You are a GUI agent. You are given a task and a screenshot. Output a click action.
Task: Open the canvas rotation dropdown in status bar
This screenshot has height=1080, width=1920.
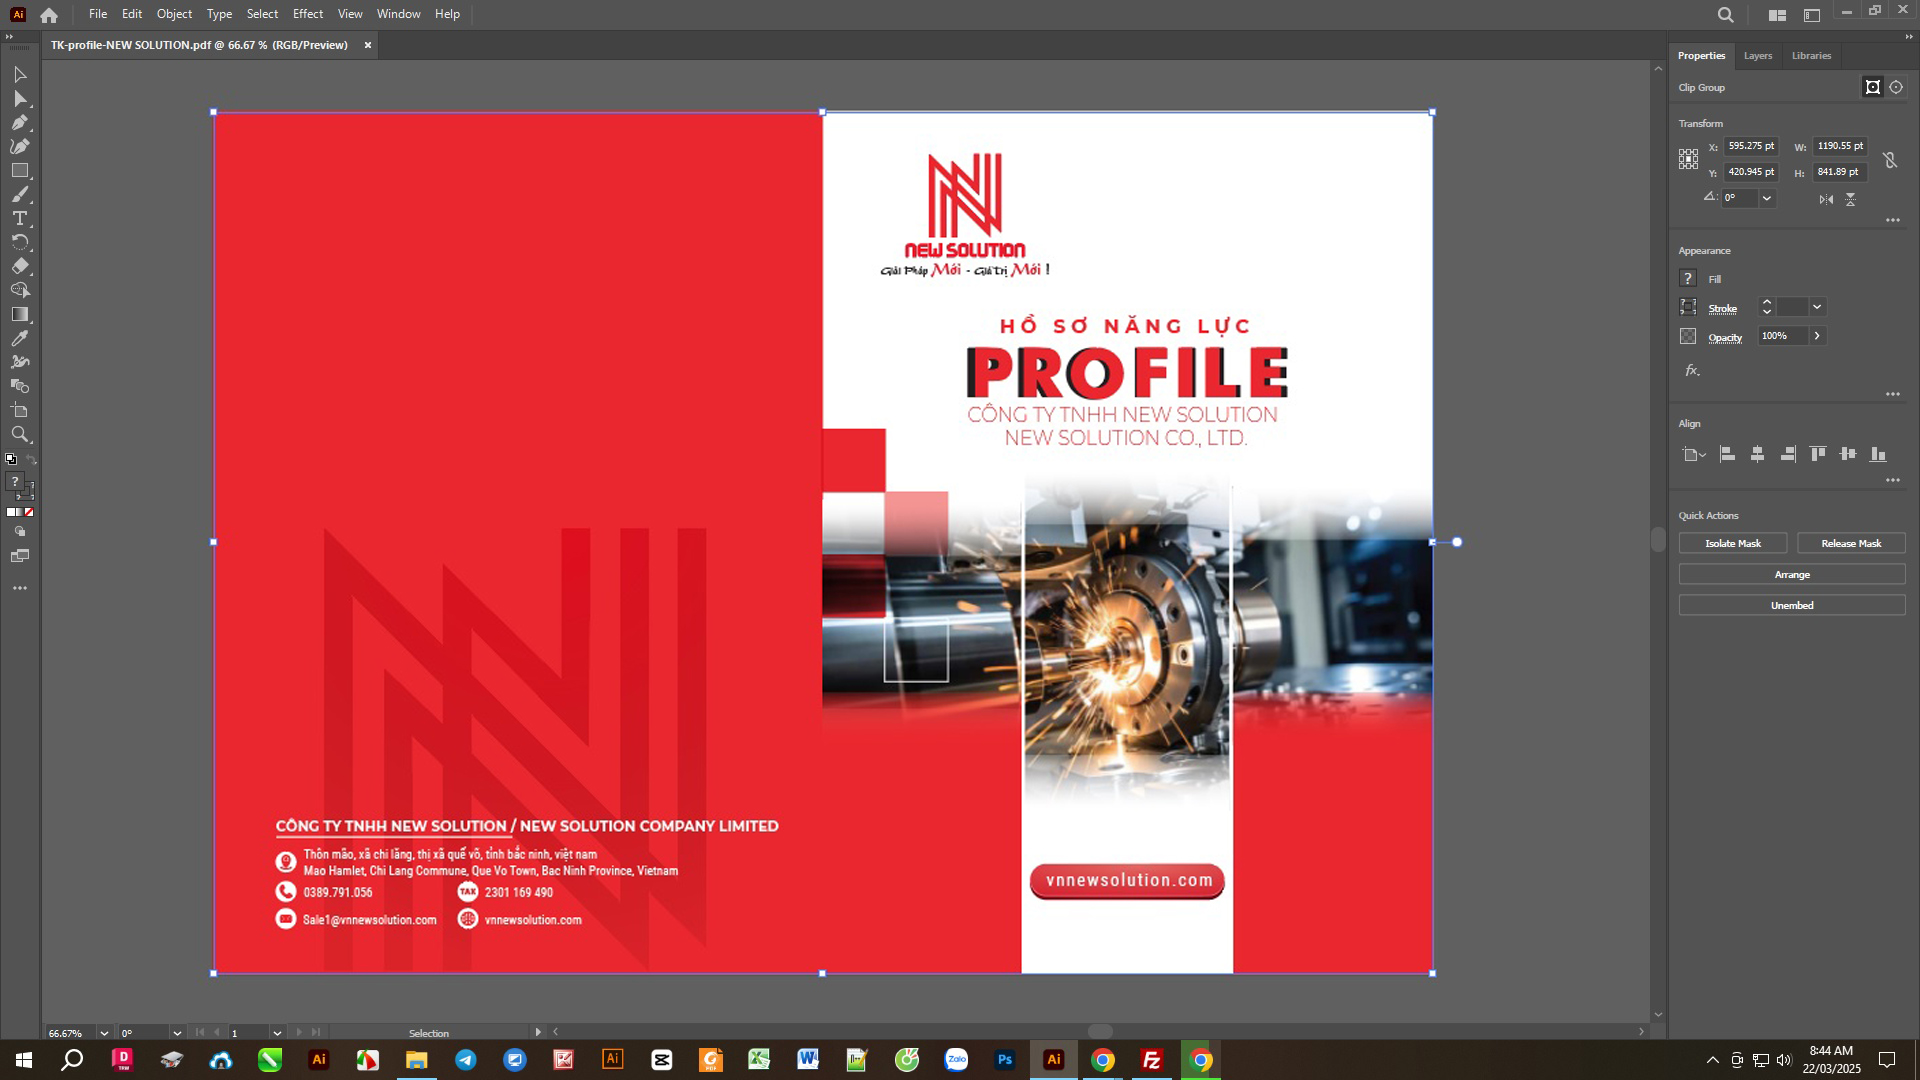coord(177,1033)
